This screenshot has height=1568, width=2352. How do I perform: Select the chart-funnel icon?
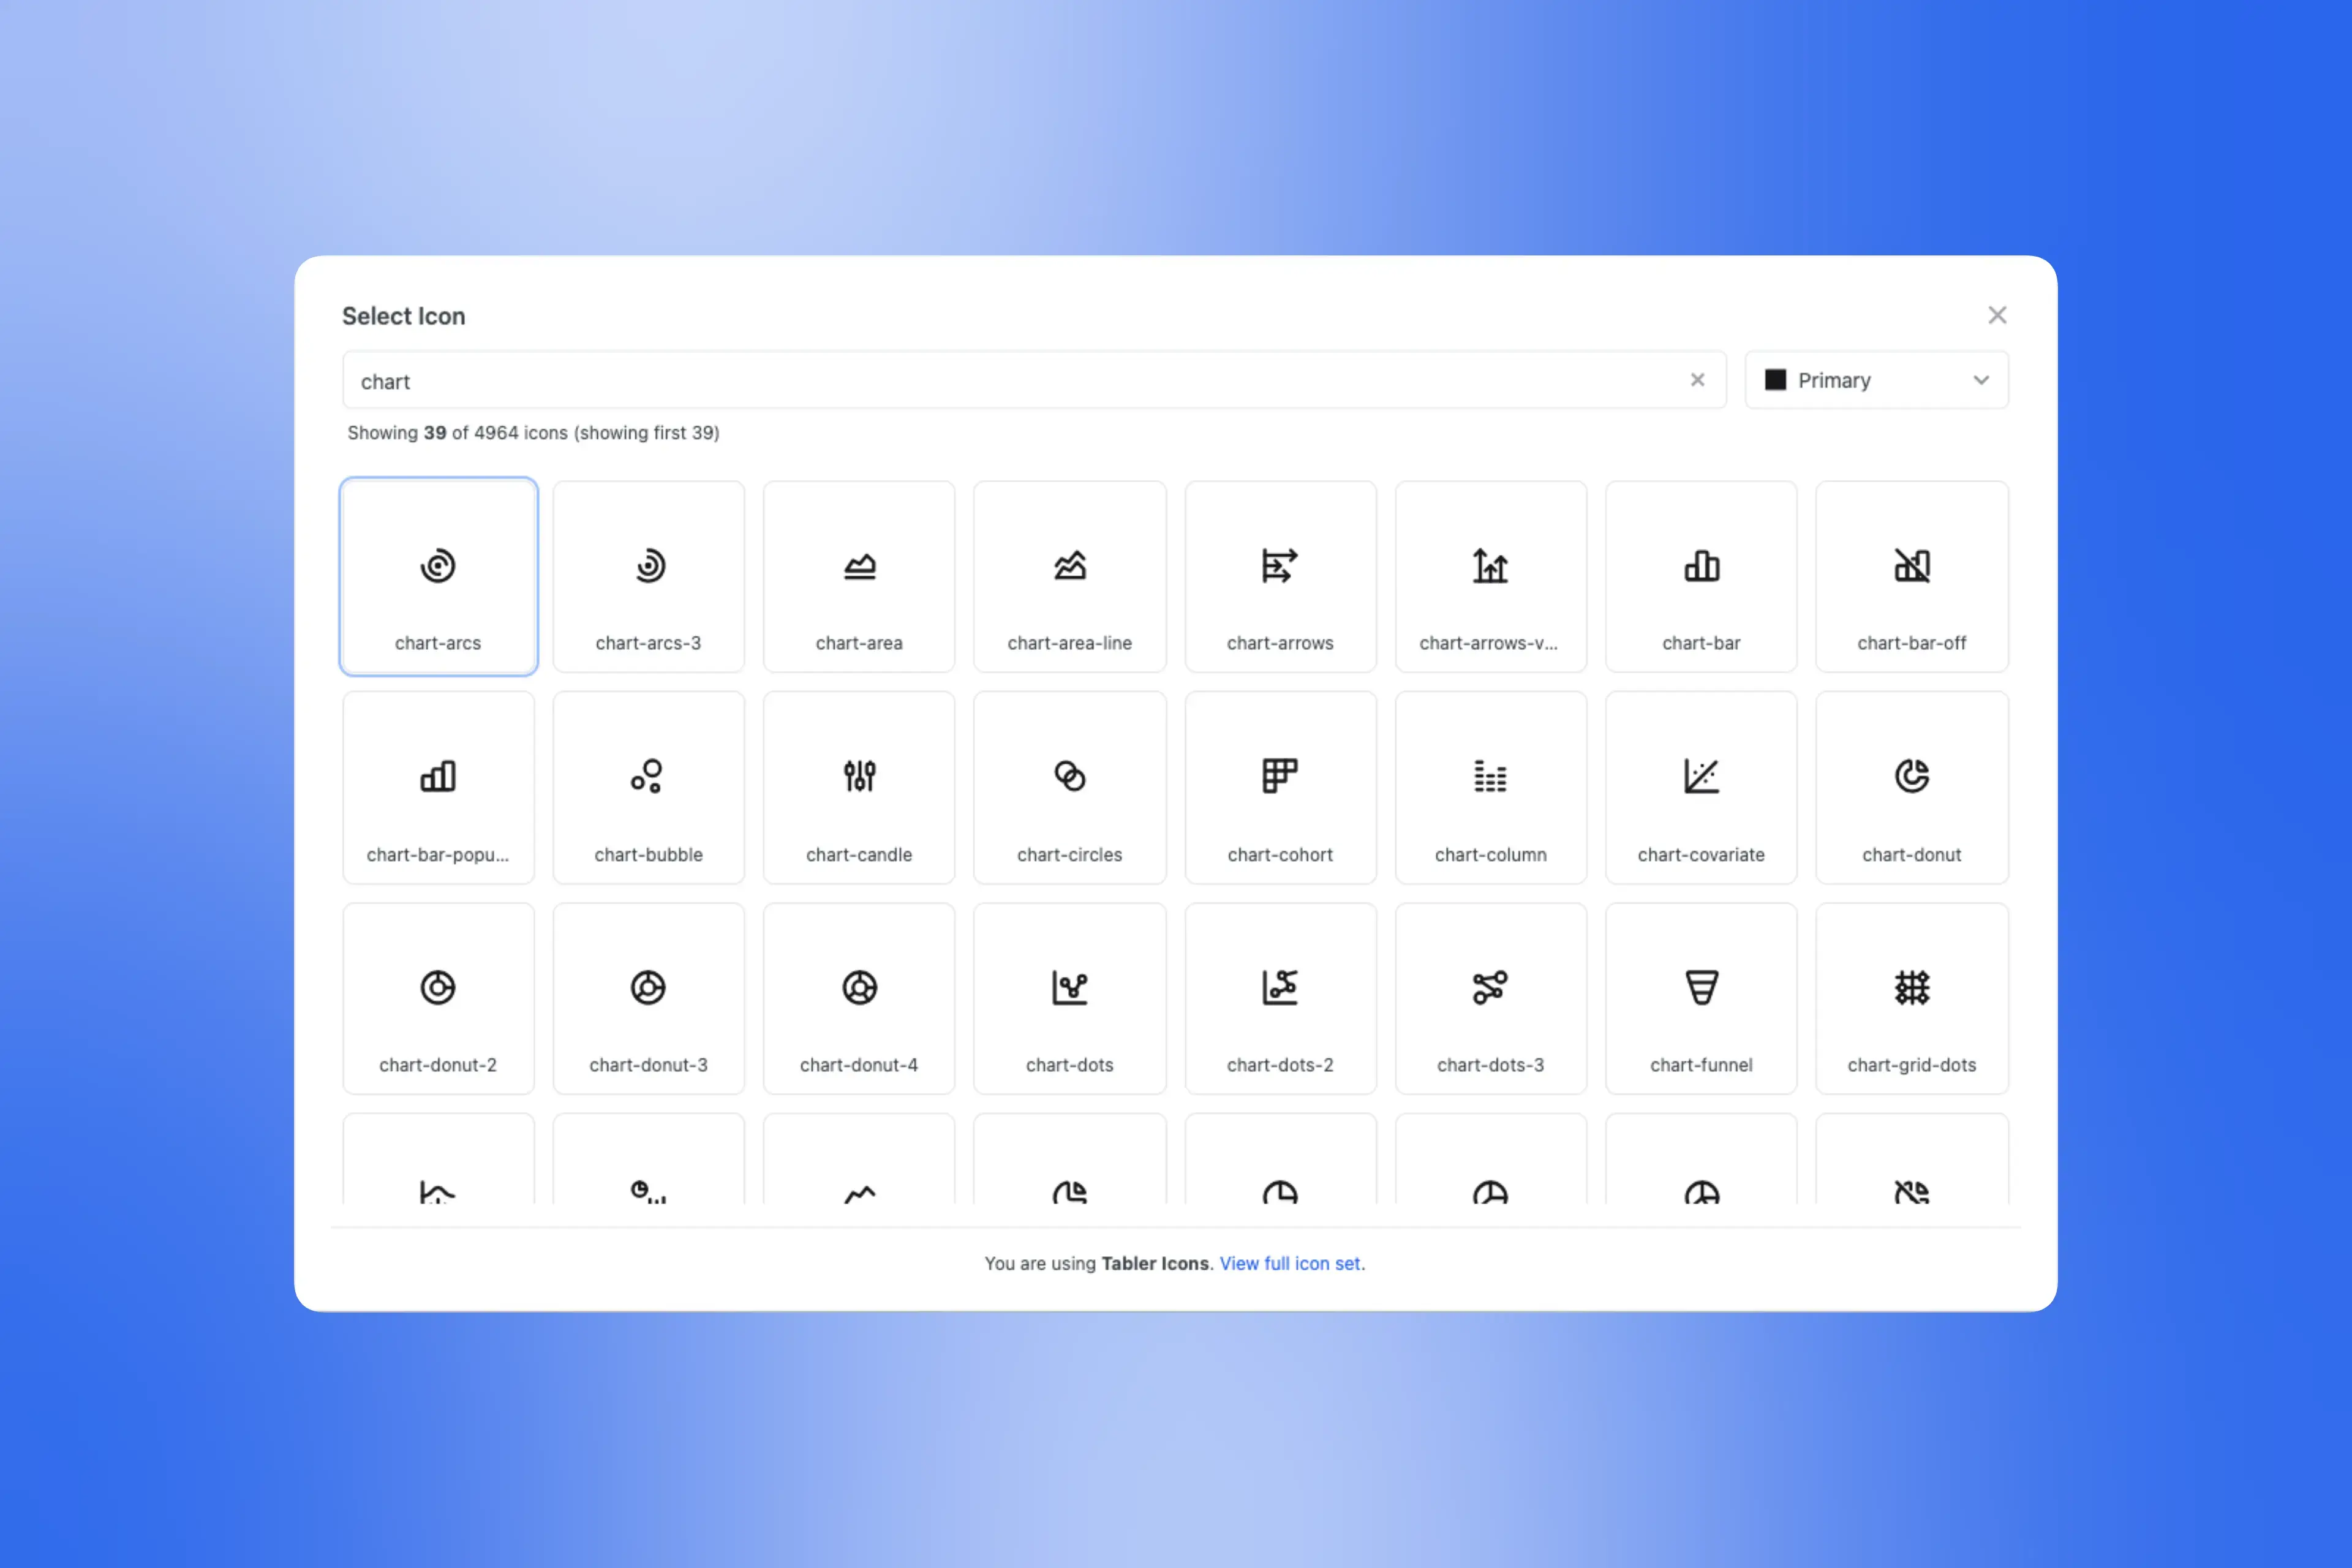pos(1701,998)
